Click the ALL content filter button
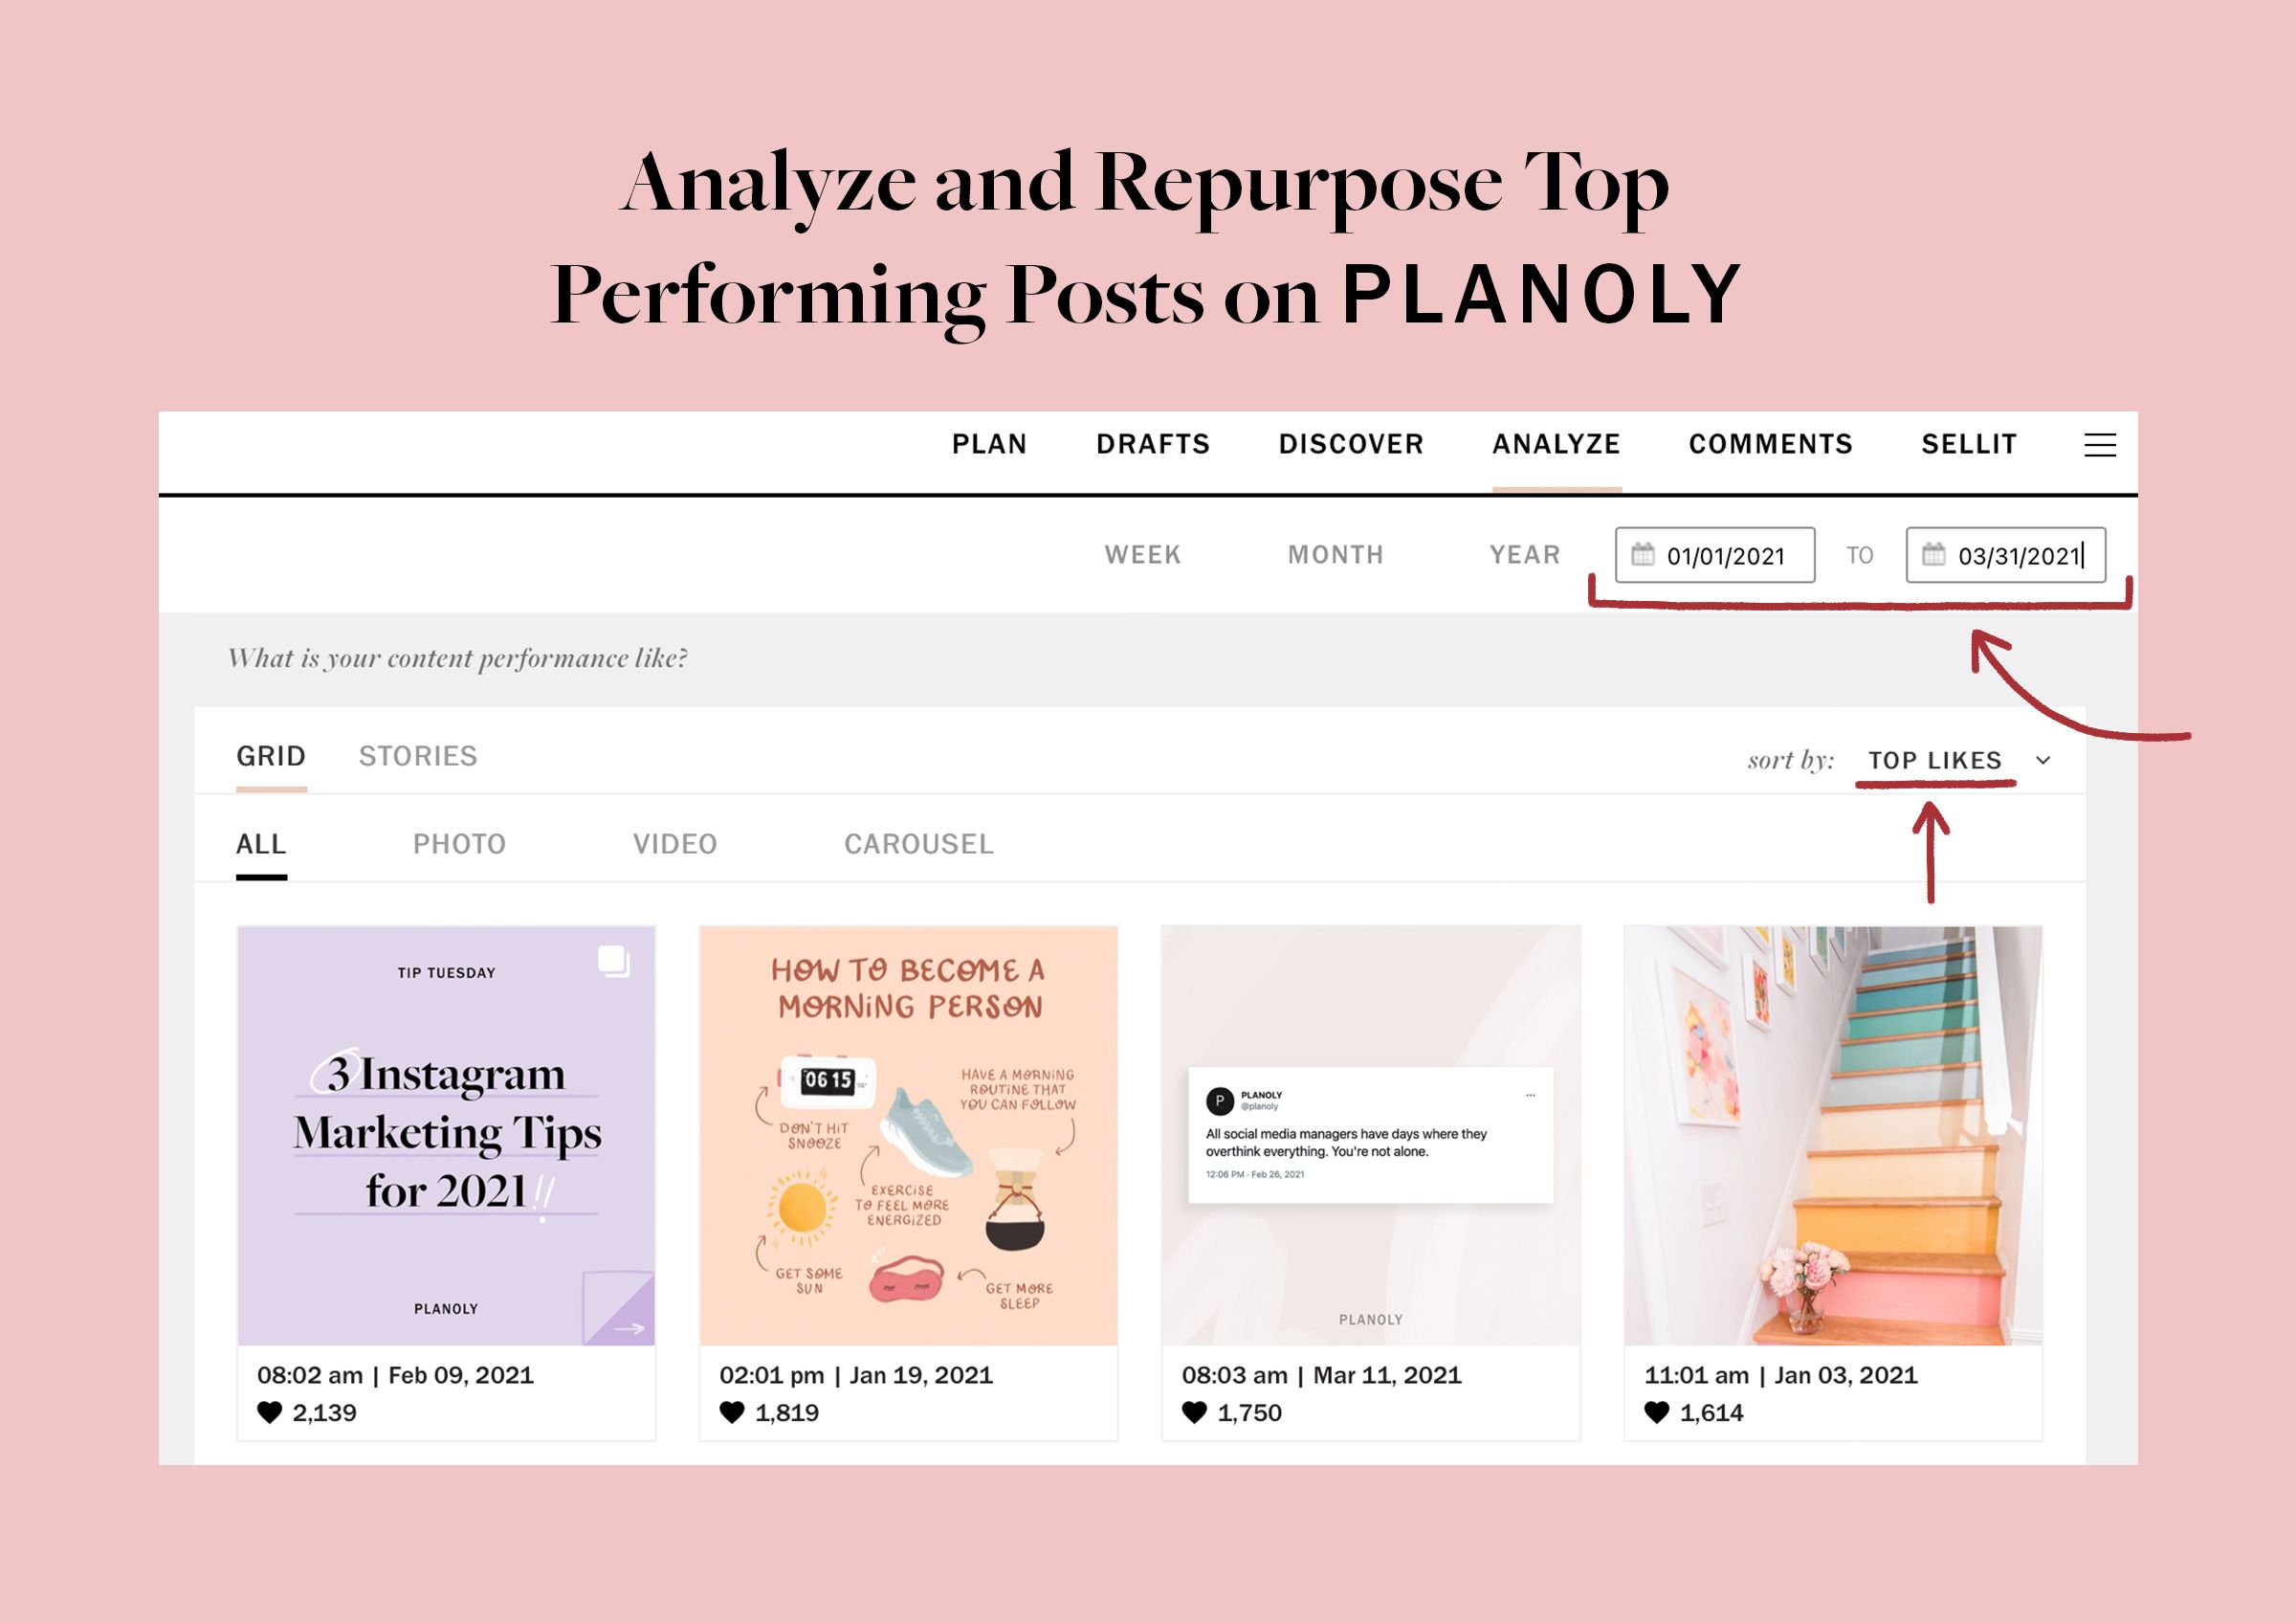The image size is (2296, 1623). pyautogui.click(x=269, y=841)
